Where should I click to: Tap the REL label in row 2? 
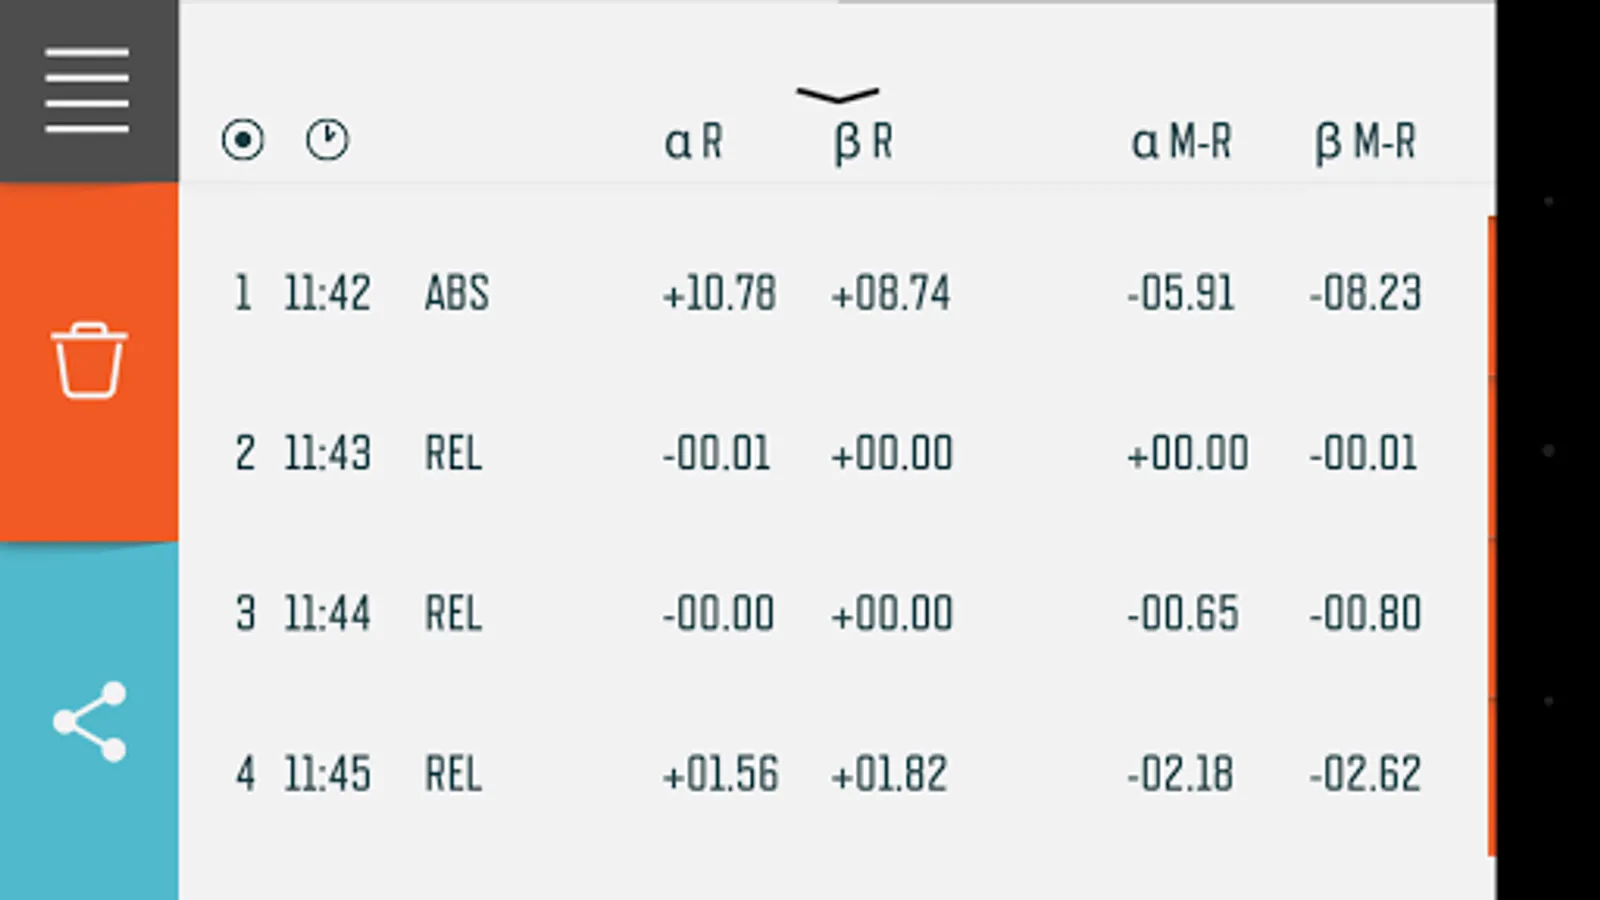[x=453, y=453]
